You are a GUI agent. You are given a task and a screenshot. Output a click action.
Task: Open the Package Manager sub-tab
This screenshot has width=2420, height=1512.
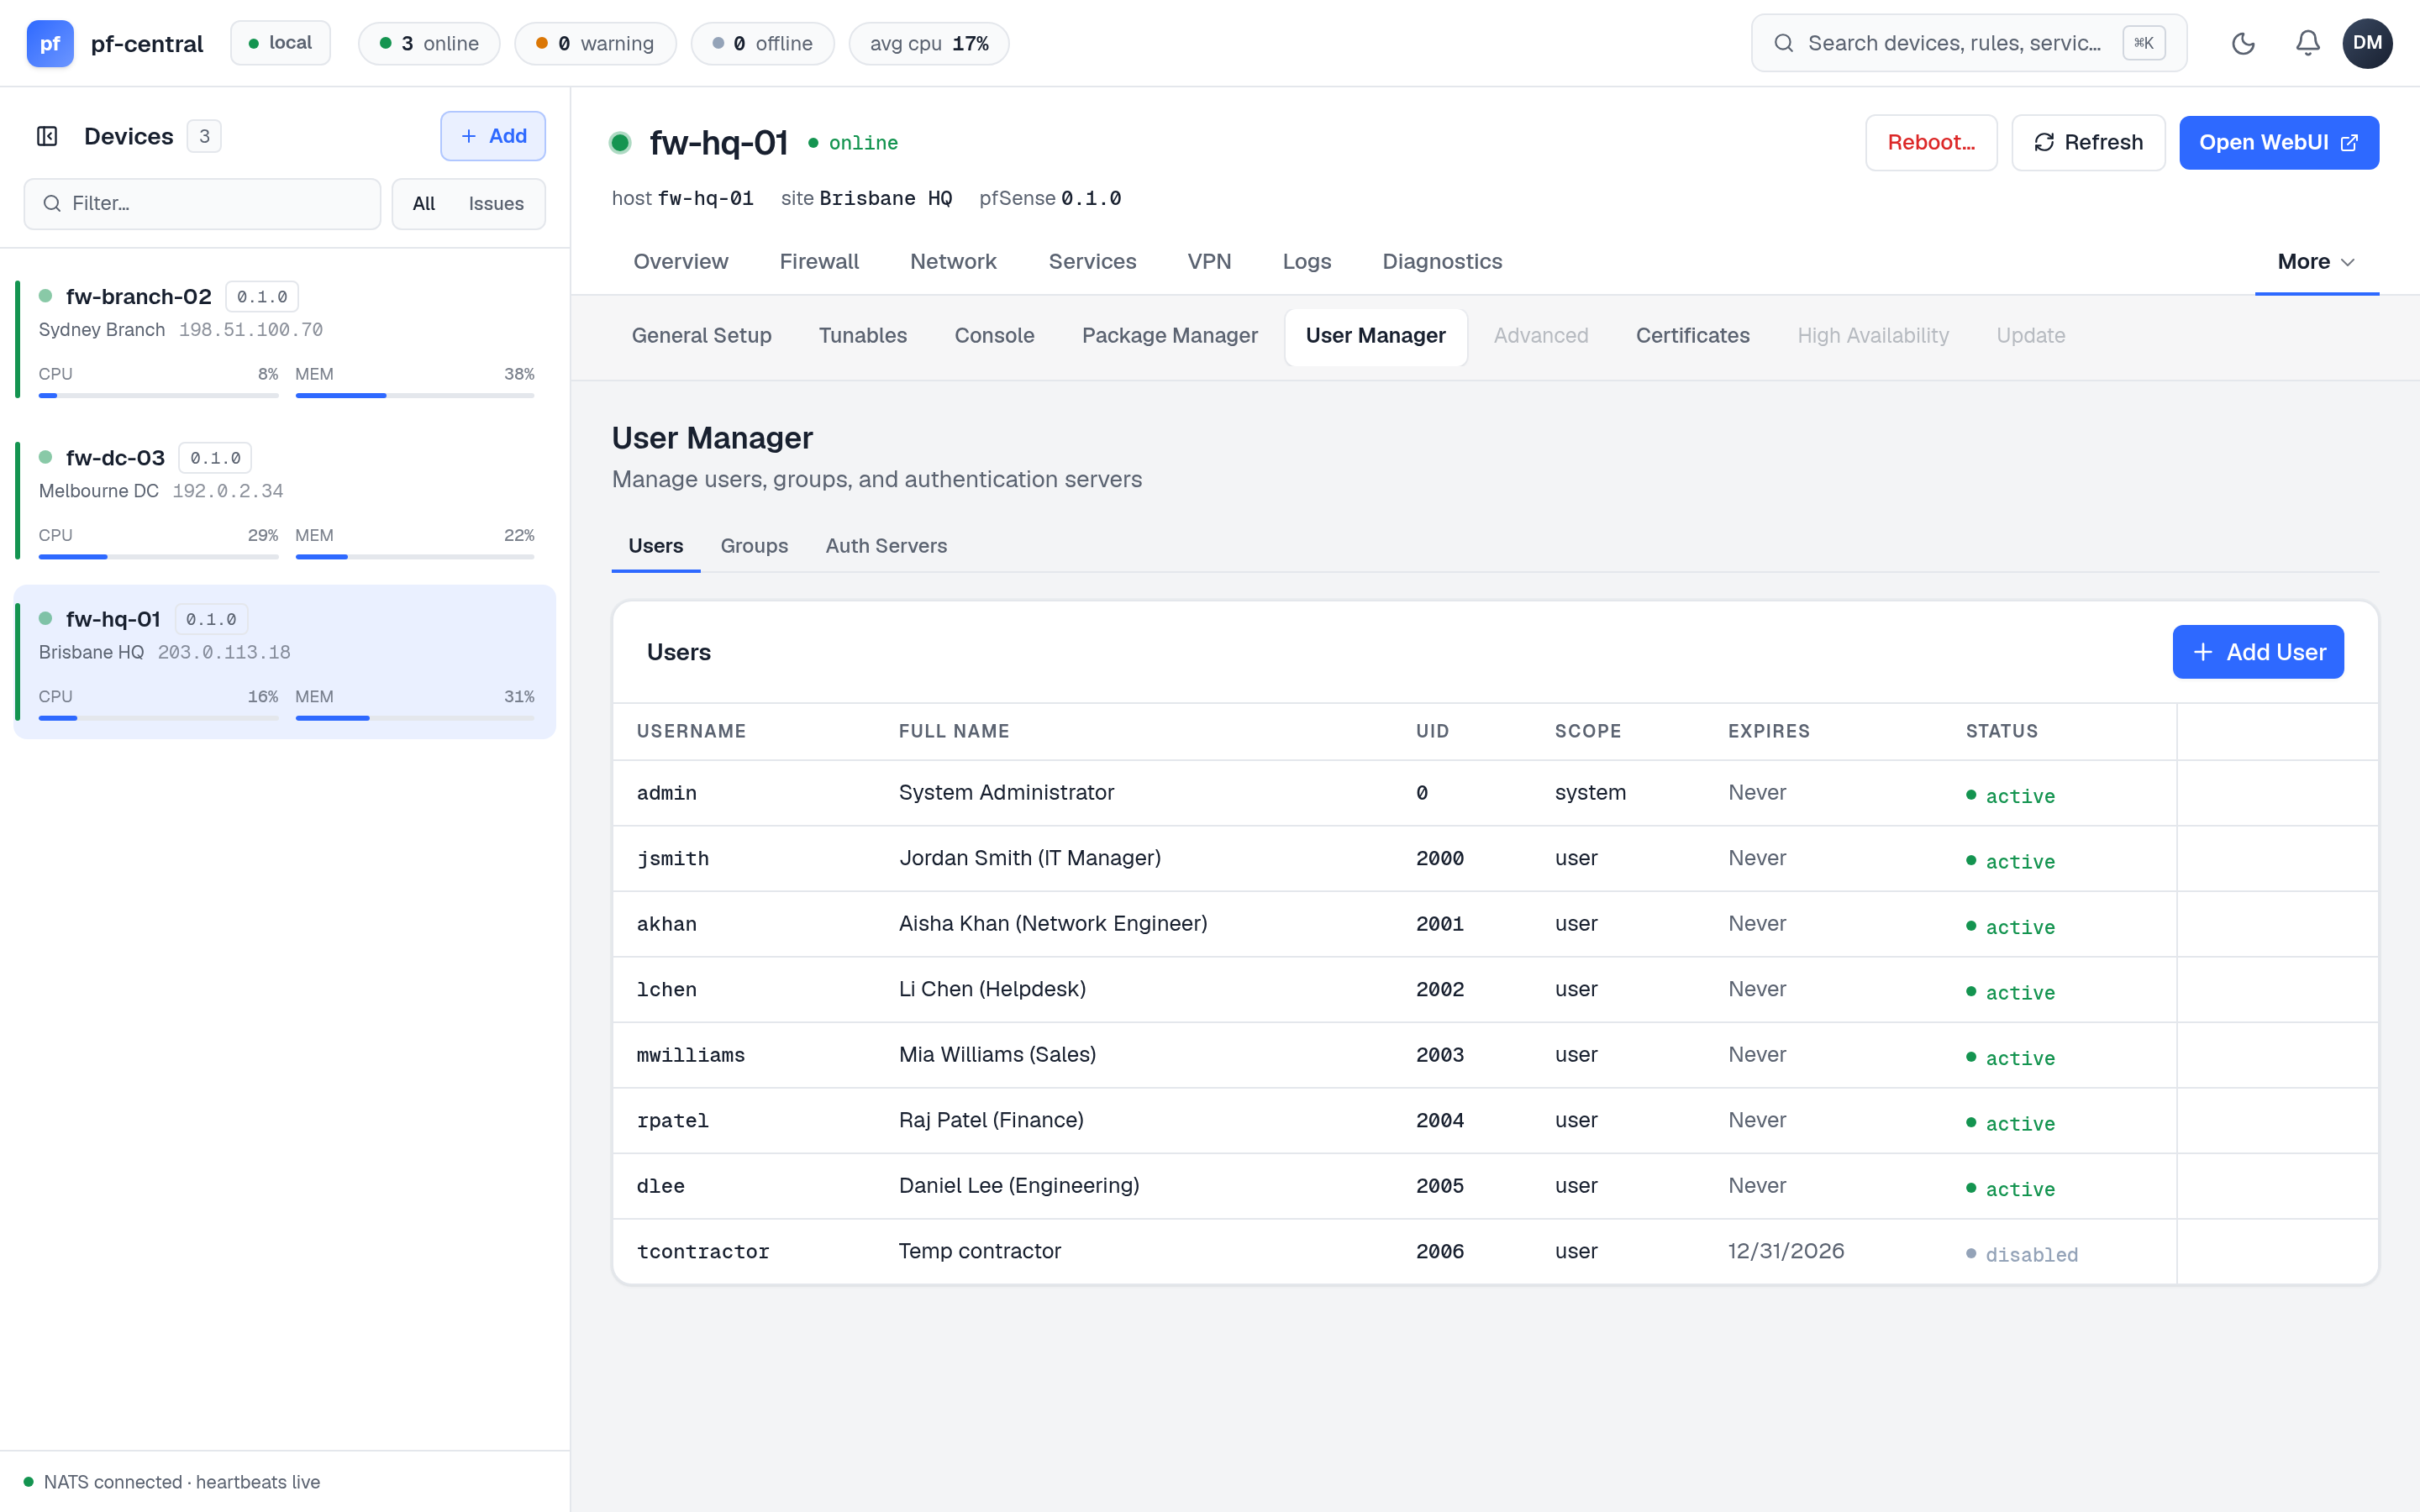[1169, 336]
